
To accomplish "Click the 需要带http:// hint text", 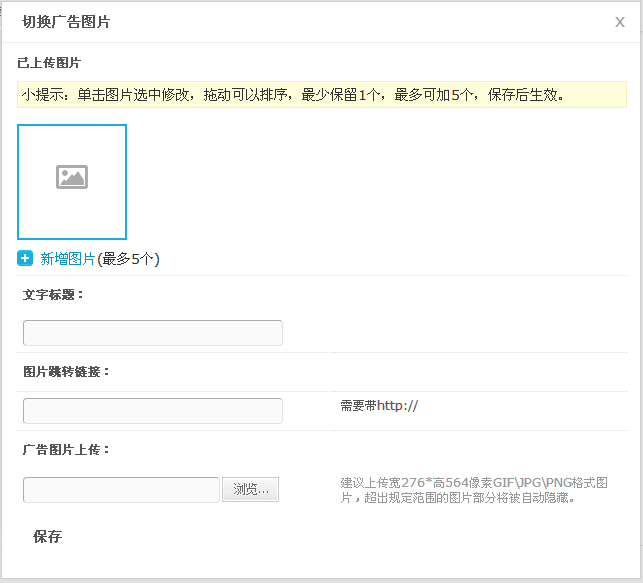I will pyautogui.click(x=378, y=405).
